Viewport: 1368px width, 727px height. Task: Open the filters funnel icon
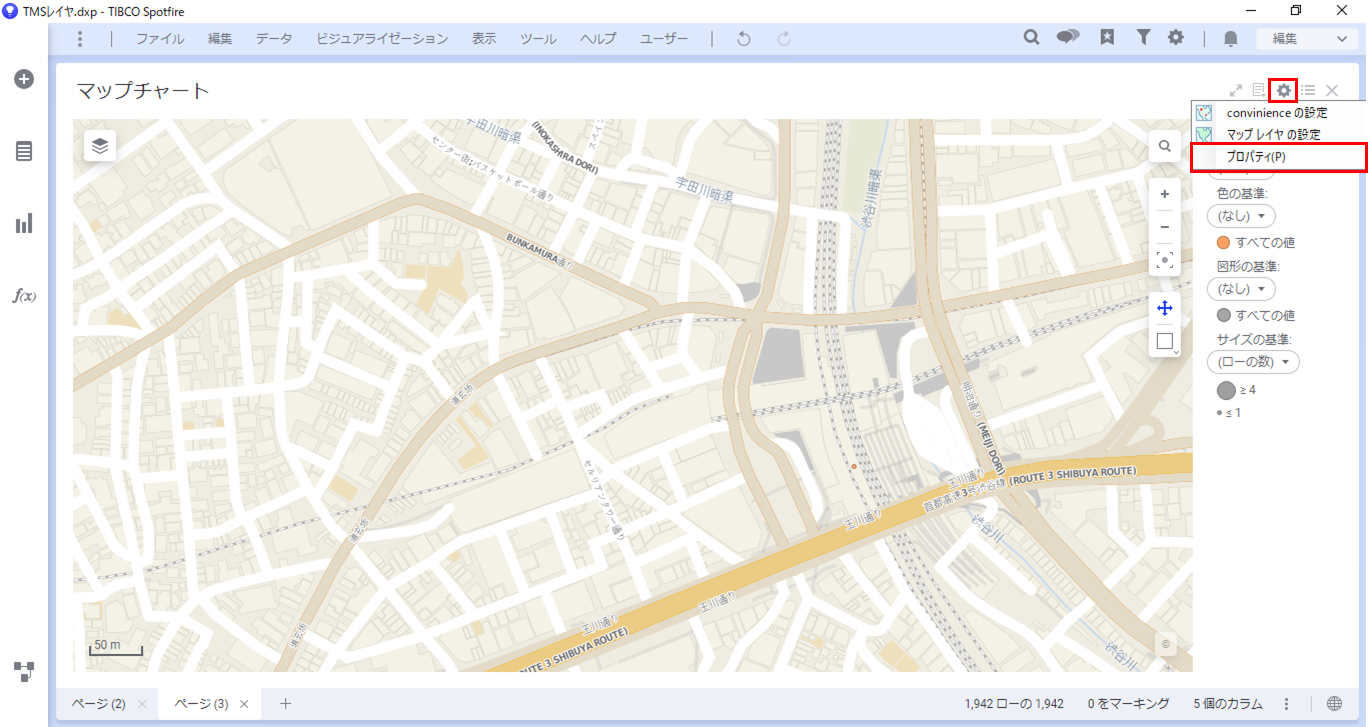click(1143, 38)
